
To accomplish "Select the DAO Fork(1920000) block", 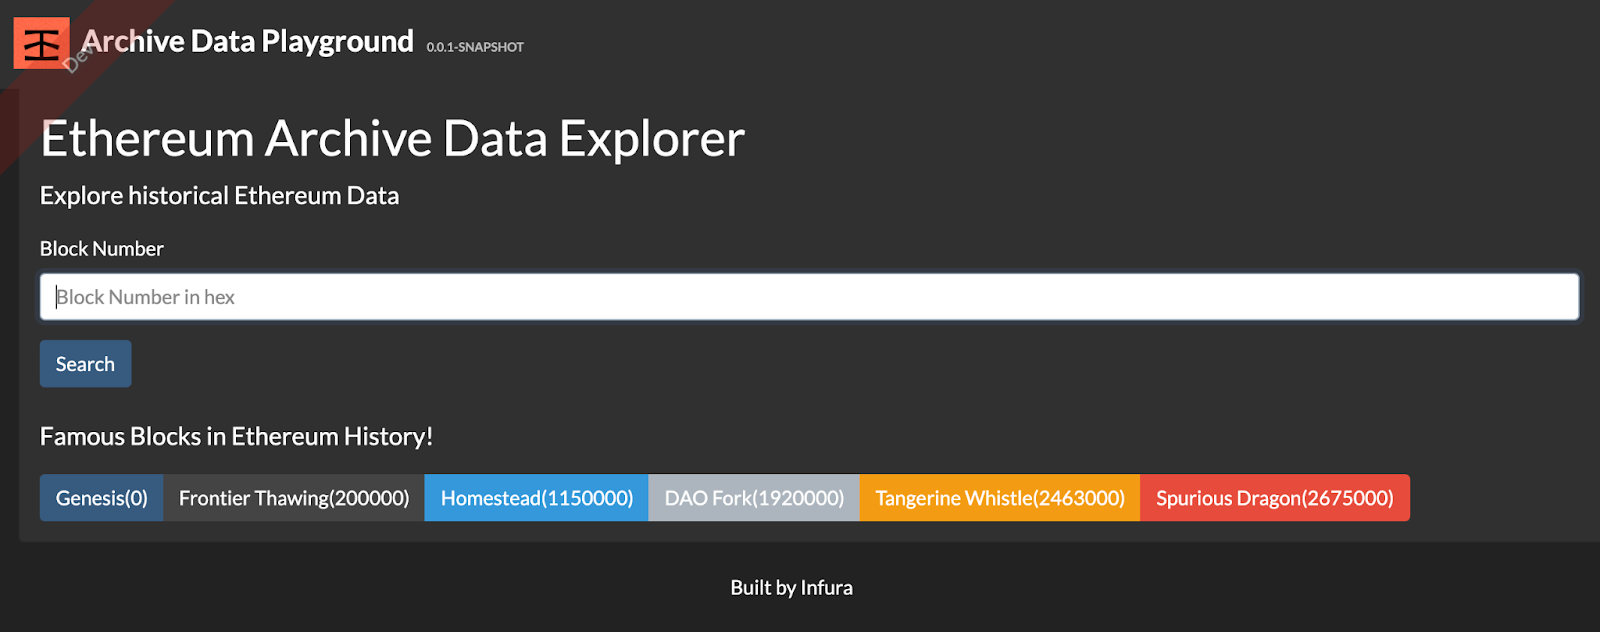I will pos(754,498).
